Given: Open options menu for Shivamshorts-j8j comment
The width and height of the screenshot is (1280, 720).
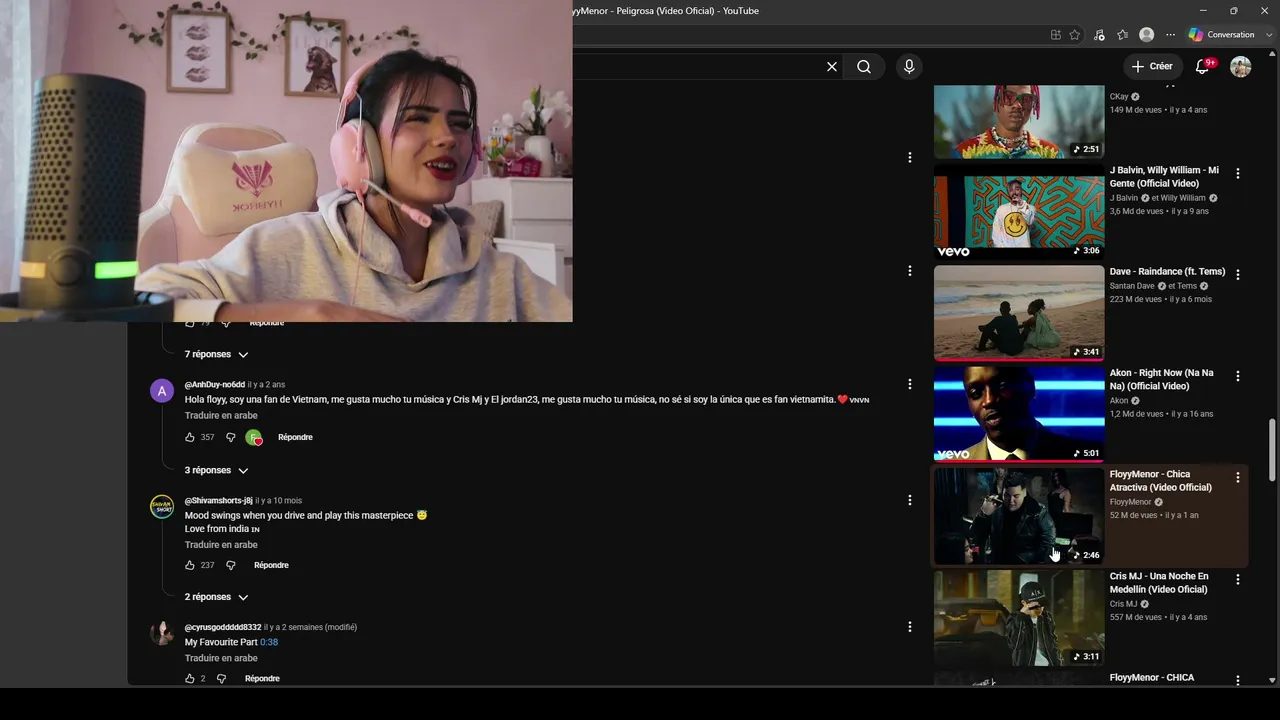Looking at the screenshot, I should [x=910, y=500].
